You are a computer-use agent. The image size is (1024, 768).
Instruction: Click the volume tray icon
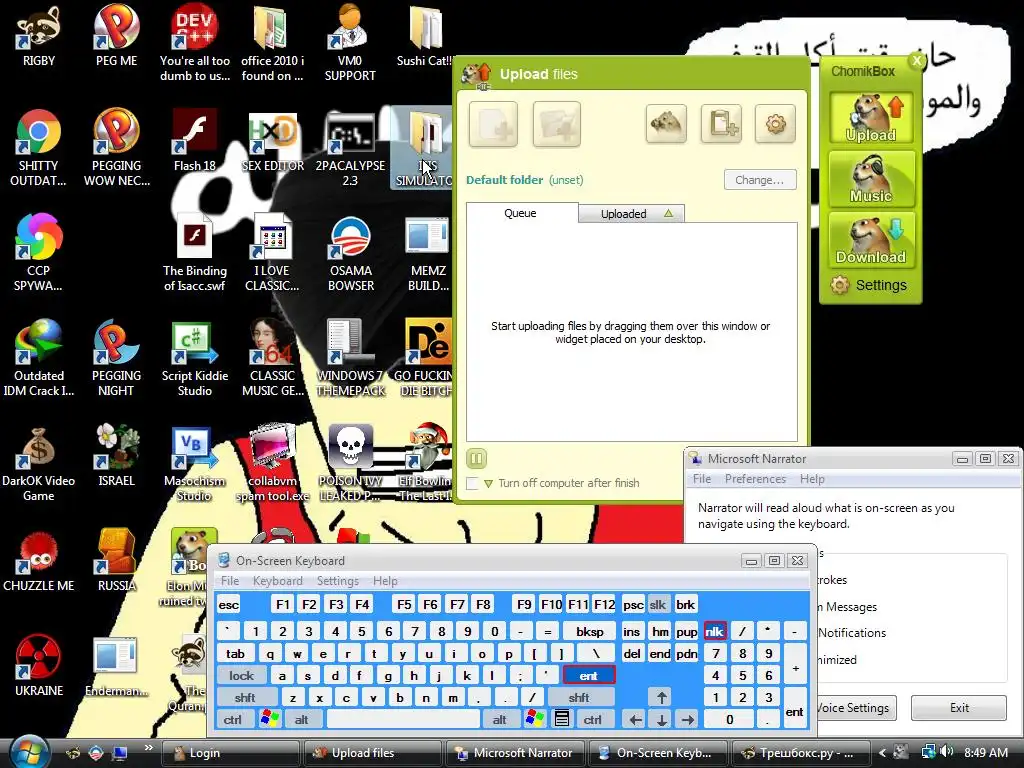(946, 752)
